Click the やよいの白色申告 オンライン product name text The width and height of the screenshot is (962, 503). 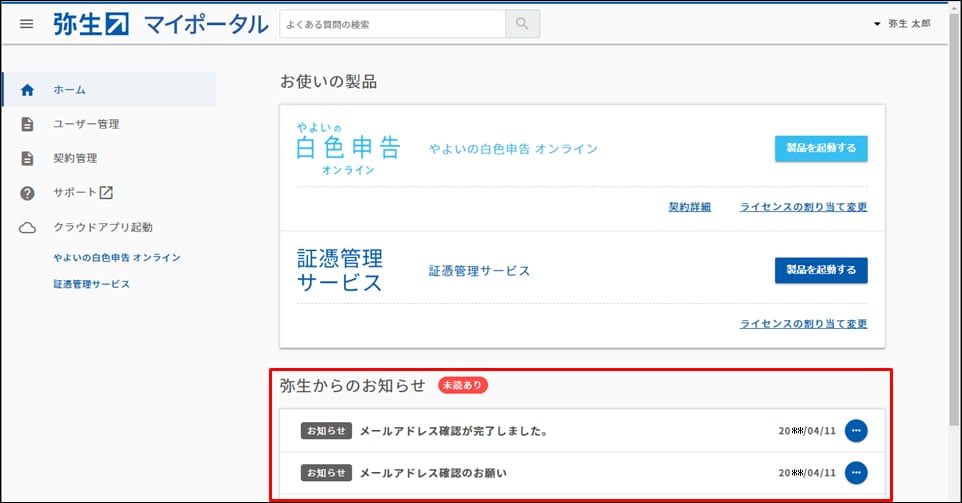[x=513, y=149]
